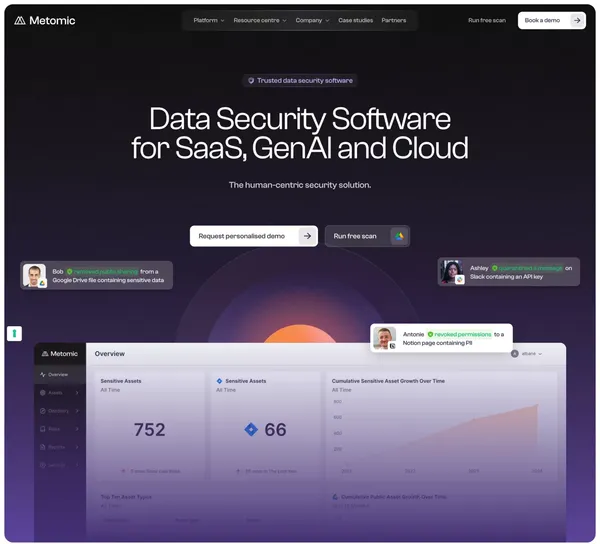Expand the Resource centre chevron
Viewport: 600px width, 544px height.
click(284, 21)
